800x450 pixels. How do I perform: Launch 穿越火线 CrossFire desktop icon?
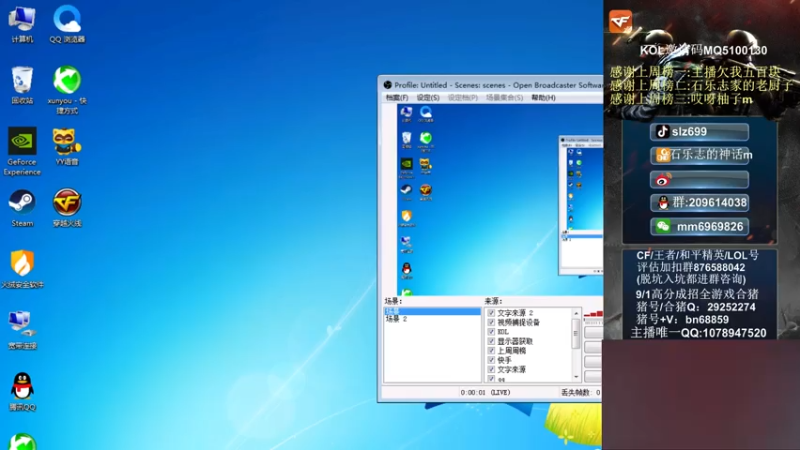click(x=67, y=208)
